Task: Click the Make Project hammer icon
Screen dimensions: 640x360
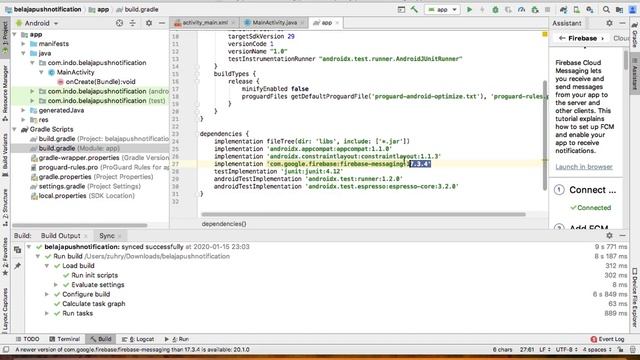Action: [415, 9]
